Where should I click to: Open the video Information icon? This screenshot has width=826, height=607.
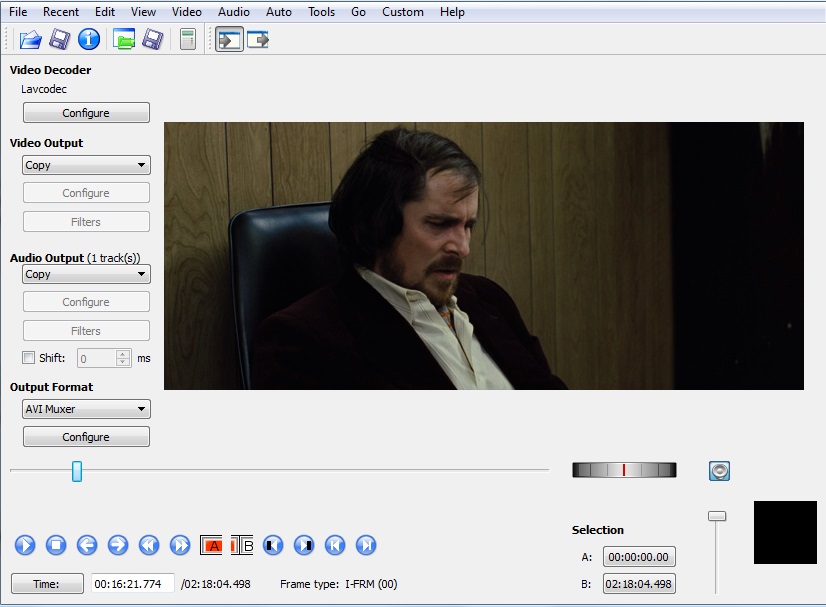(89, 40)
